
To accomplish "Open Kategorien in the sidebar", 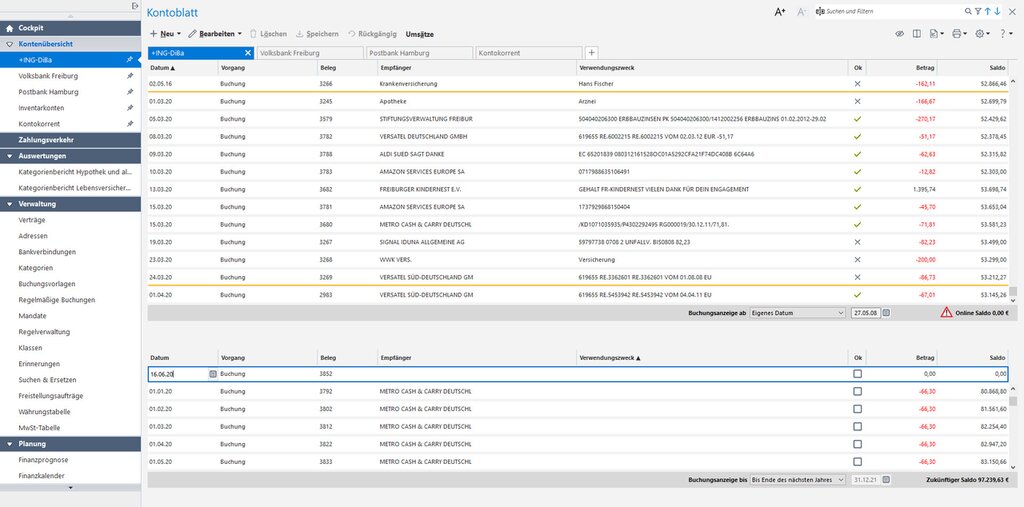I will [36, 268].
